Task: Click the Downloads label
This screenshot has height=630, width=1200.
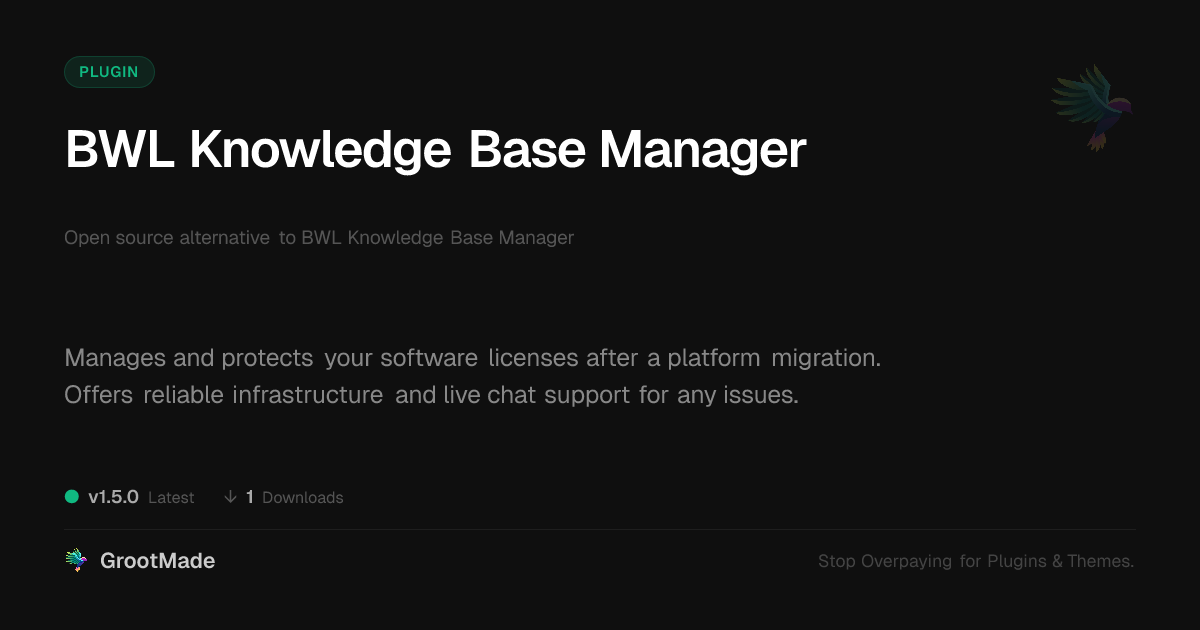Action: [x=302, y=498]
